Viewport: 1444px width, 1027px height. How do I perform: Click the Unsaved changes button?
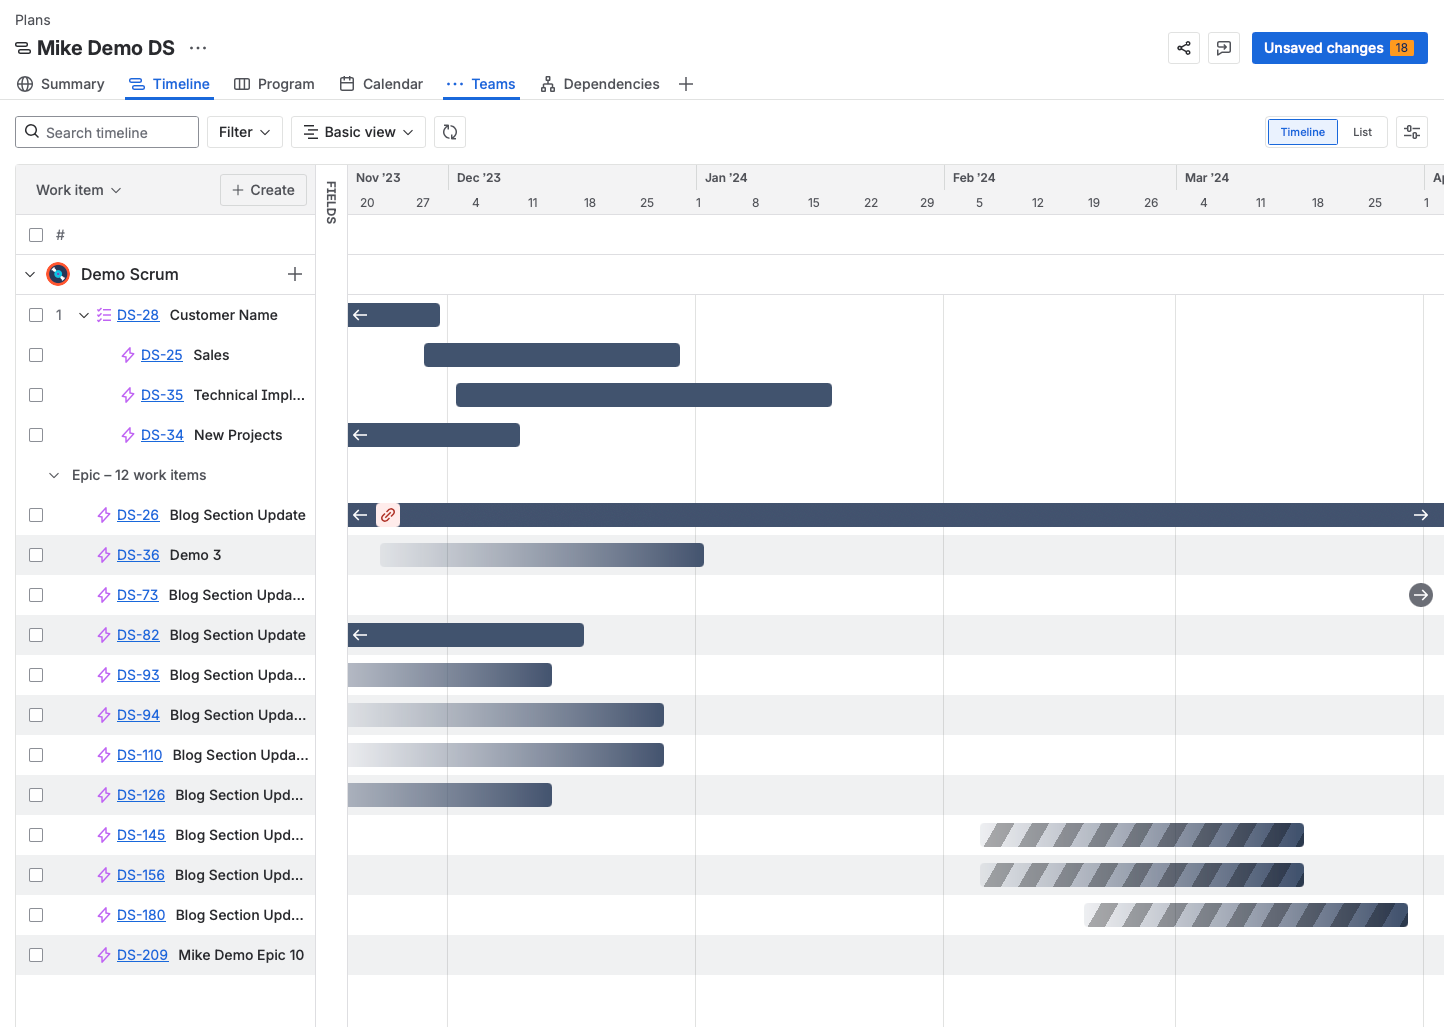[x=1338, y=48]
